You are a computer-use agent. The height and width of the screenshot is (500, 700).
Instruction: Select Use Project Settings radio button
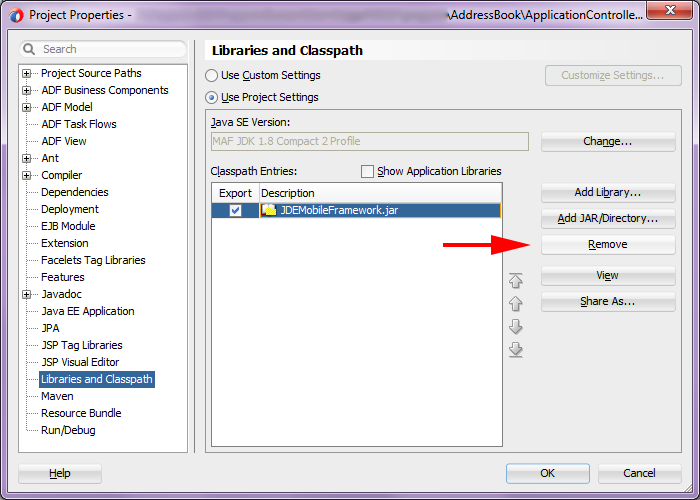click(x=211, y=97)
